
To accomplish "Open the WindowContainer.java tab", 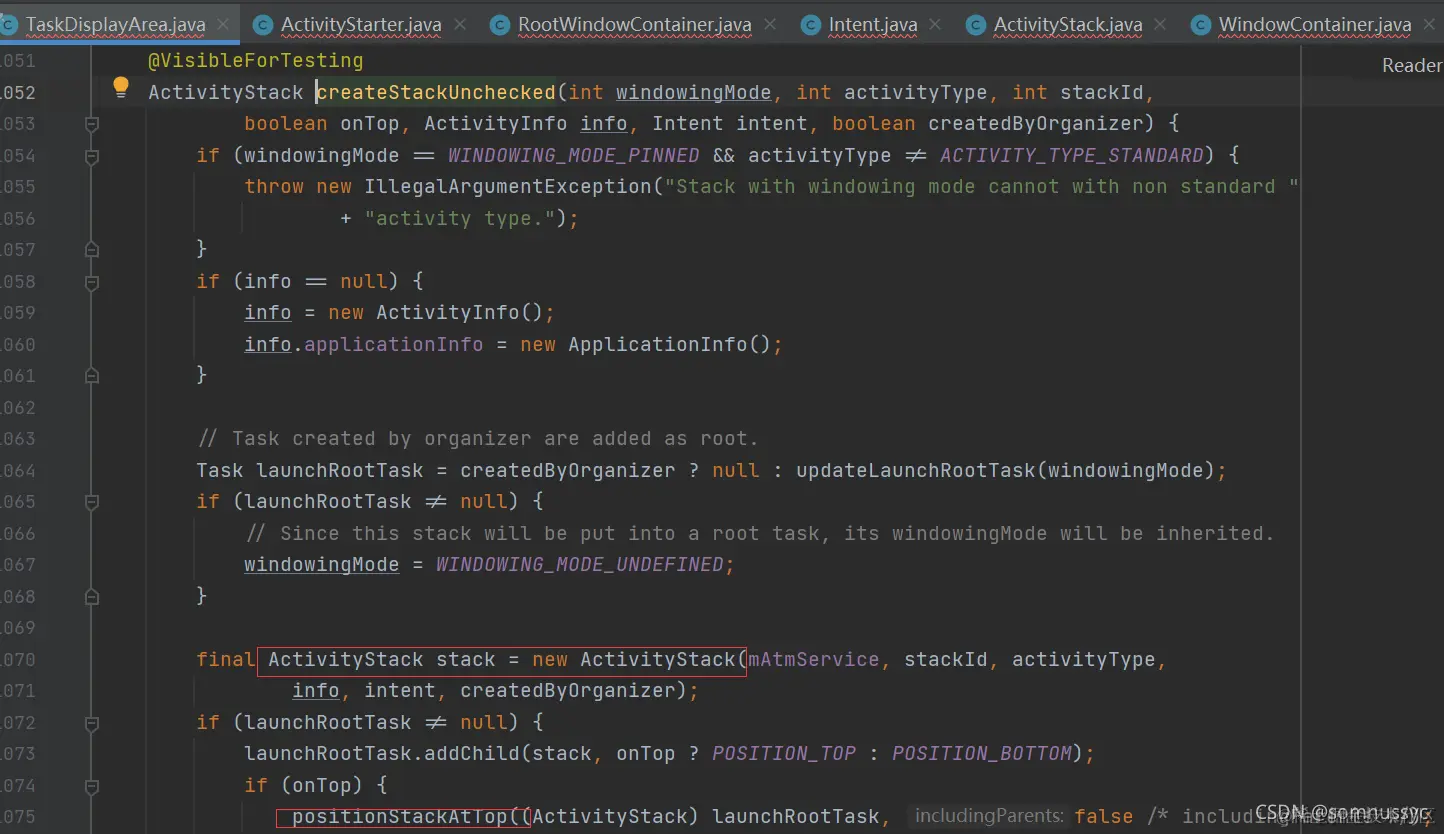I will point(1315,24).
